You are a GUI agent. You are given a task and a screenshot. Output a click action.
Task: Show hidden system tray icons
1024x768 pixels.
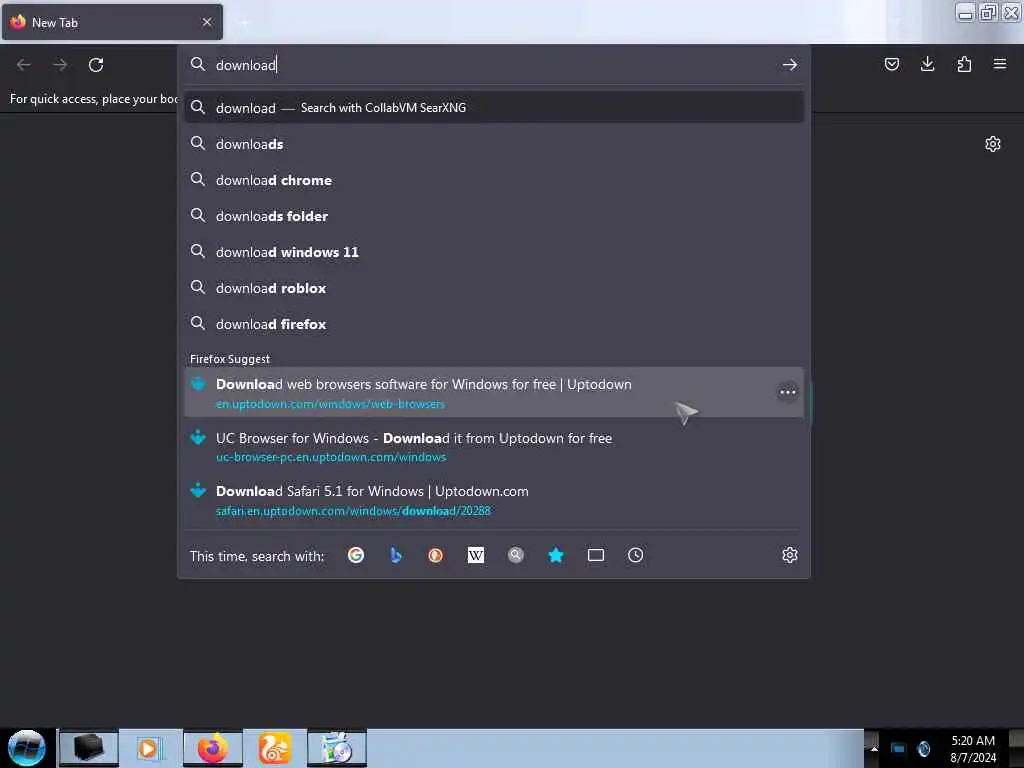[874, 748]
